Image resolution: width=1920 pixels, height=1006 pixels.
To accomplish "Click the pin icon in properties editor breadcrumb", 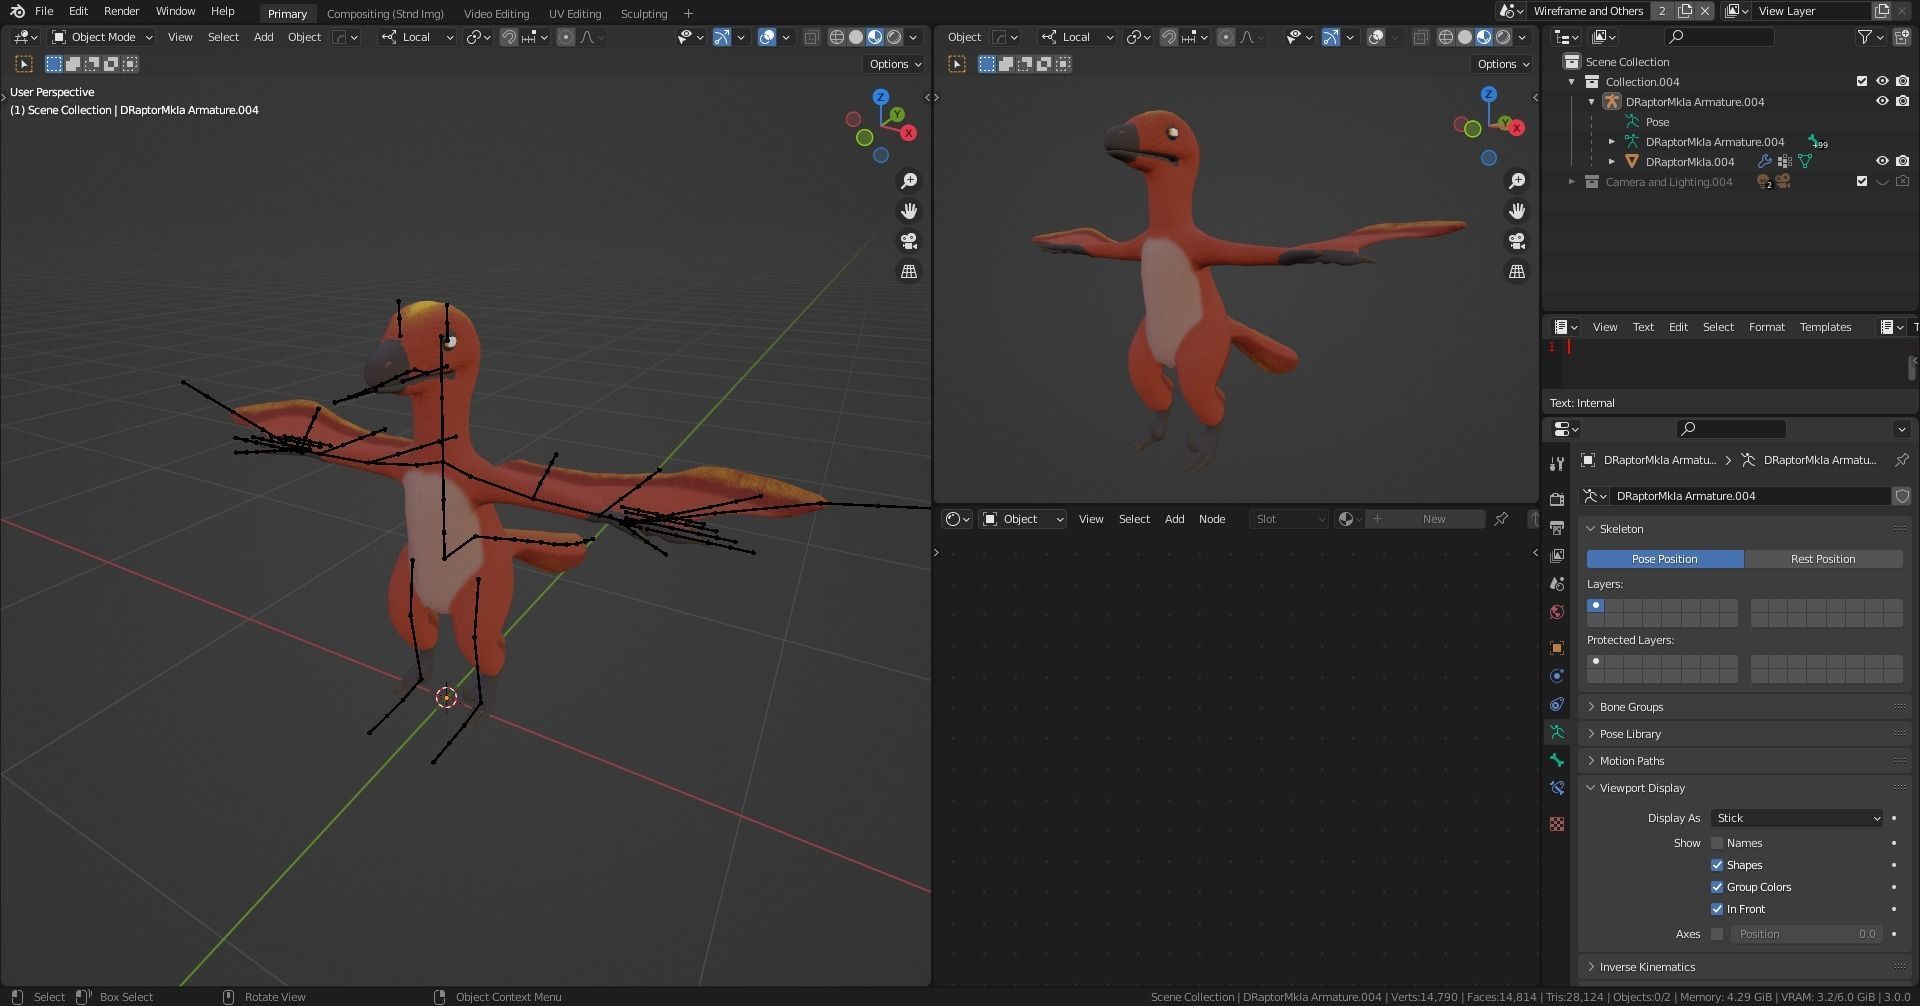I will tap(1901, 460).
